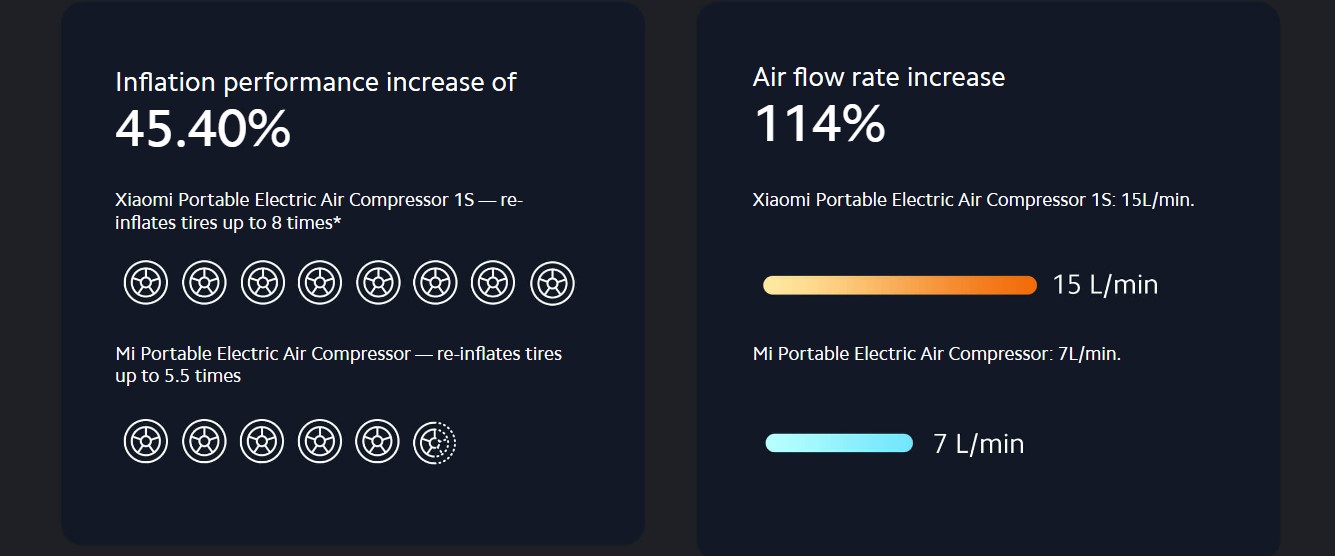This screenshot has height=556, width=1335.
Task: Click the "re-inflates tires up to 5.5 times" description
Action: (338, 365)
